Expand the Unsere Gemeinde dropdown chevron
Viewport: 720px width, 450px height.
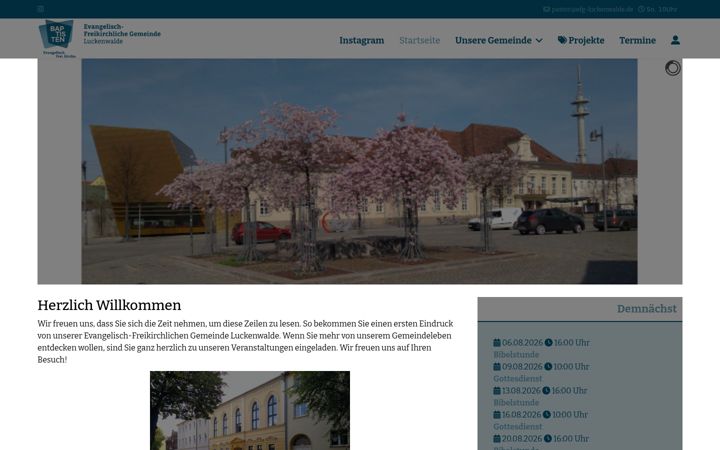(539, 40)
